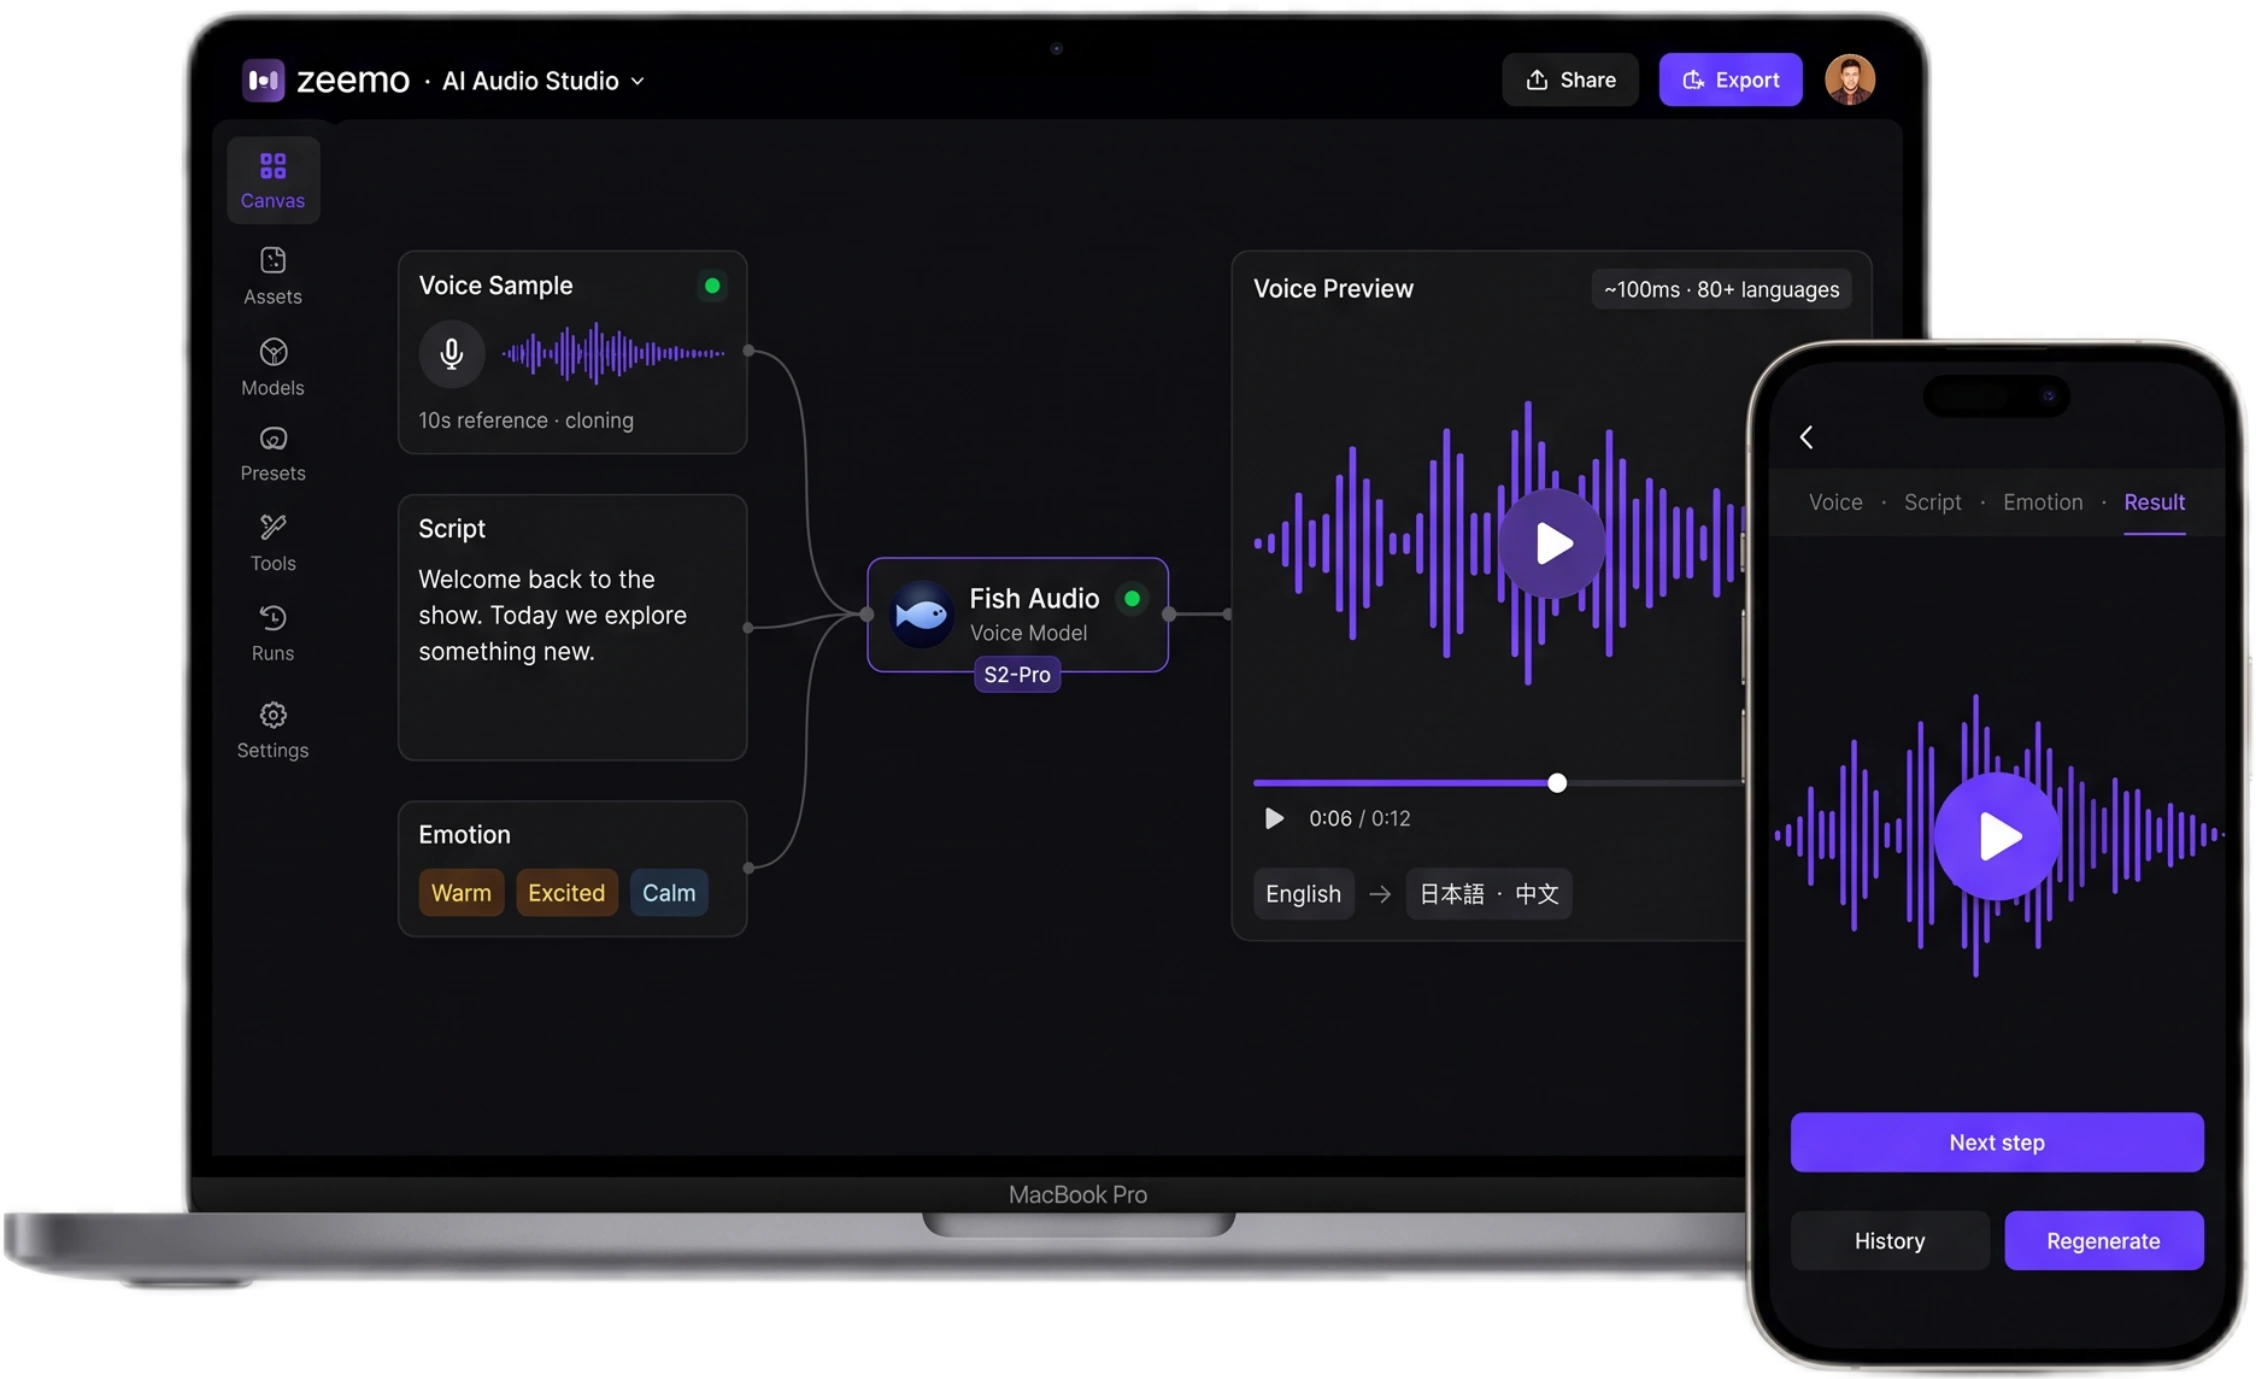The height and width of the screenshot is (1379, 2256).
Task: Switch to the Result tab on phone
Action: pos(2154,502)
